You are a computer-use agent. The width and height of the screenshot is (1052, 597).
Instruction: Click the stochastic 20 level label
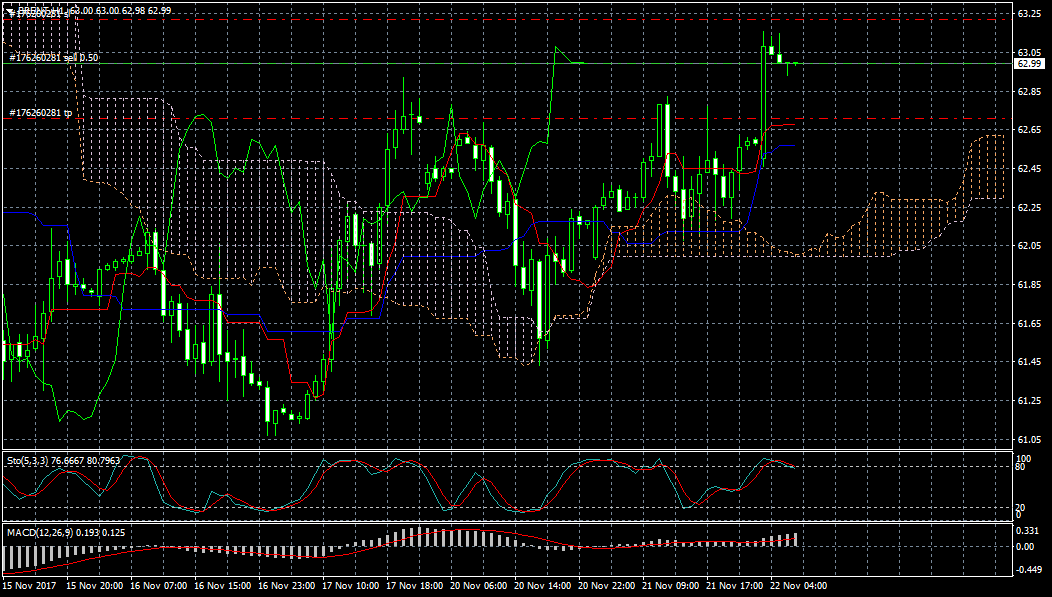(1021, 507)
